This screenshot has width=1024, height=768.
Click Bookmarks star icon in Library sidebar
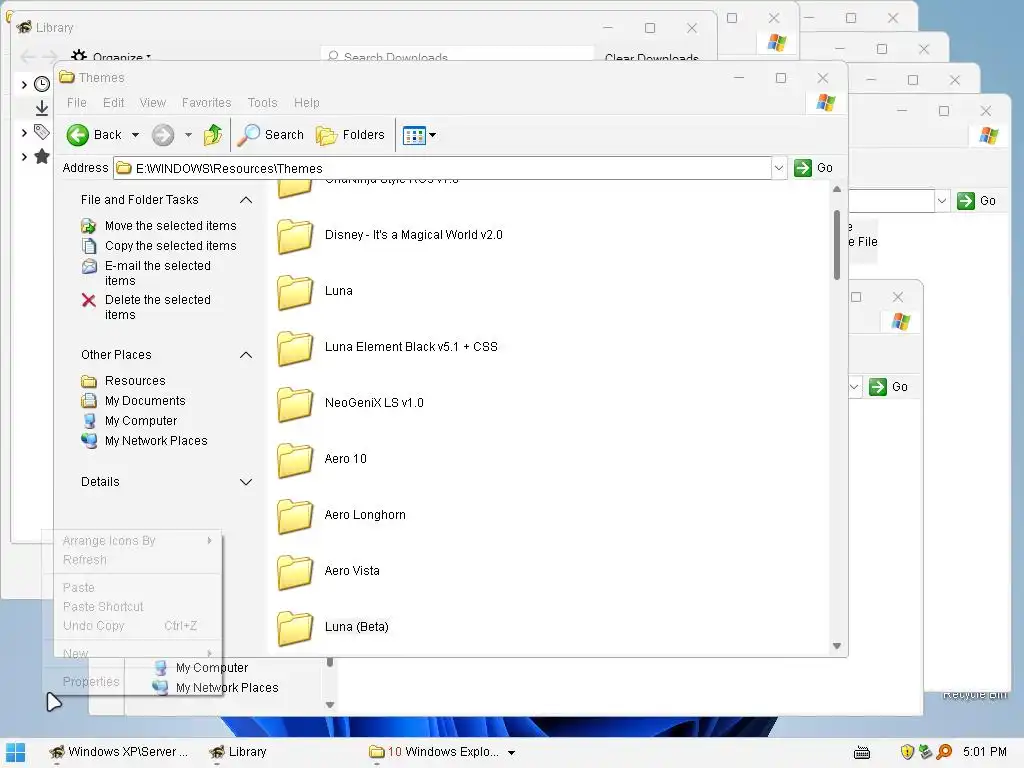[42, 157]
